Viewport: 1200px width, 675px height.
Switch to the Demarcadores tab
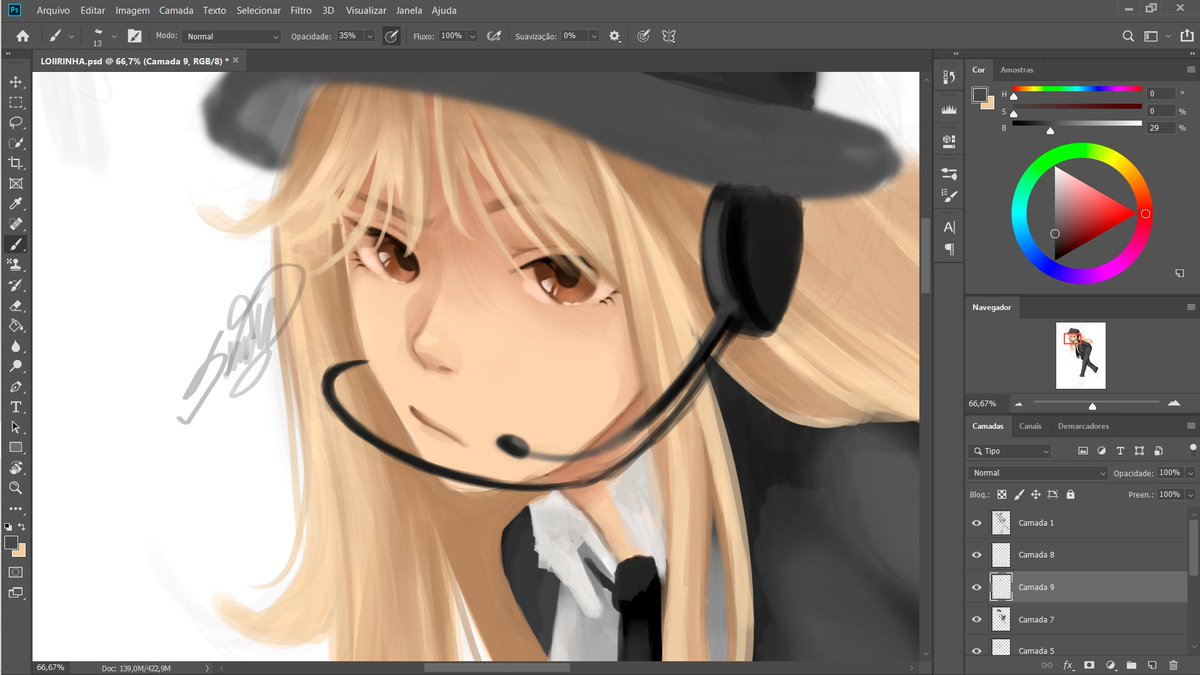coord(1083,426)
